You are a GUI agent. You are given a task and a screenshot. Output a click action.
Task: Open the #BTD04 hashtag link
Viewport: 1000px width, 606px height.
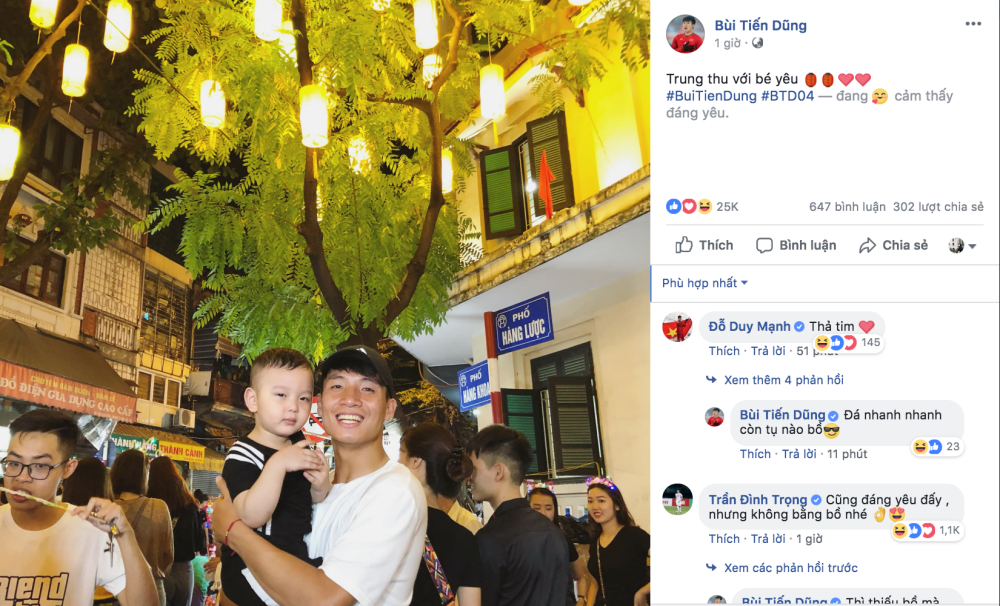[x=788, y=96]
